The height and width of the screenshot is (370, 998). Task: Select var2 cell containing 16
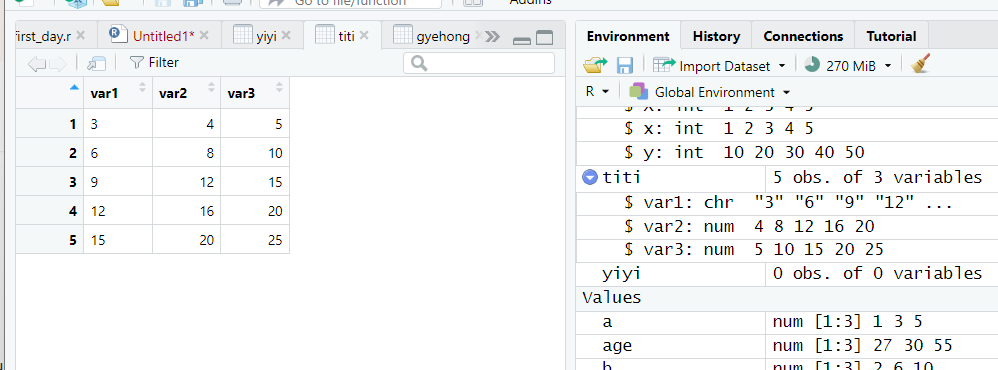coord(186,211)
